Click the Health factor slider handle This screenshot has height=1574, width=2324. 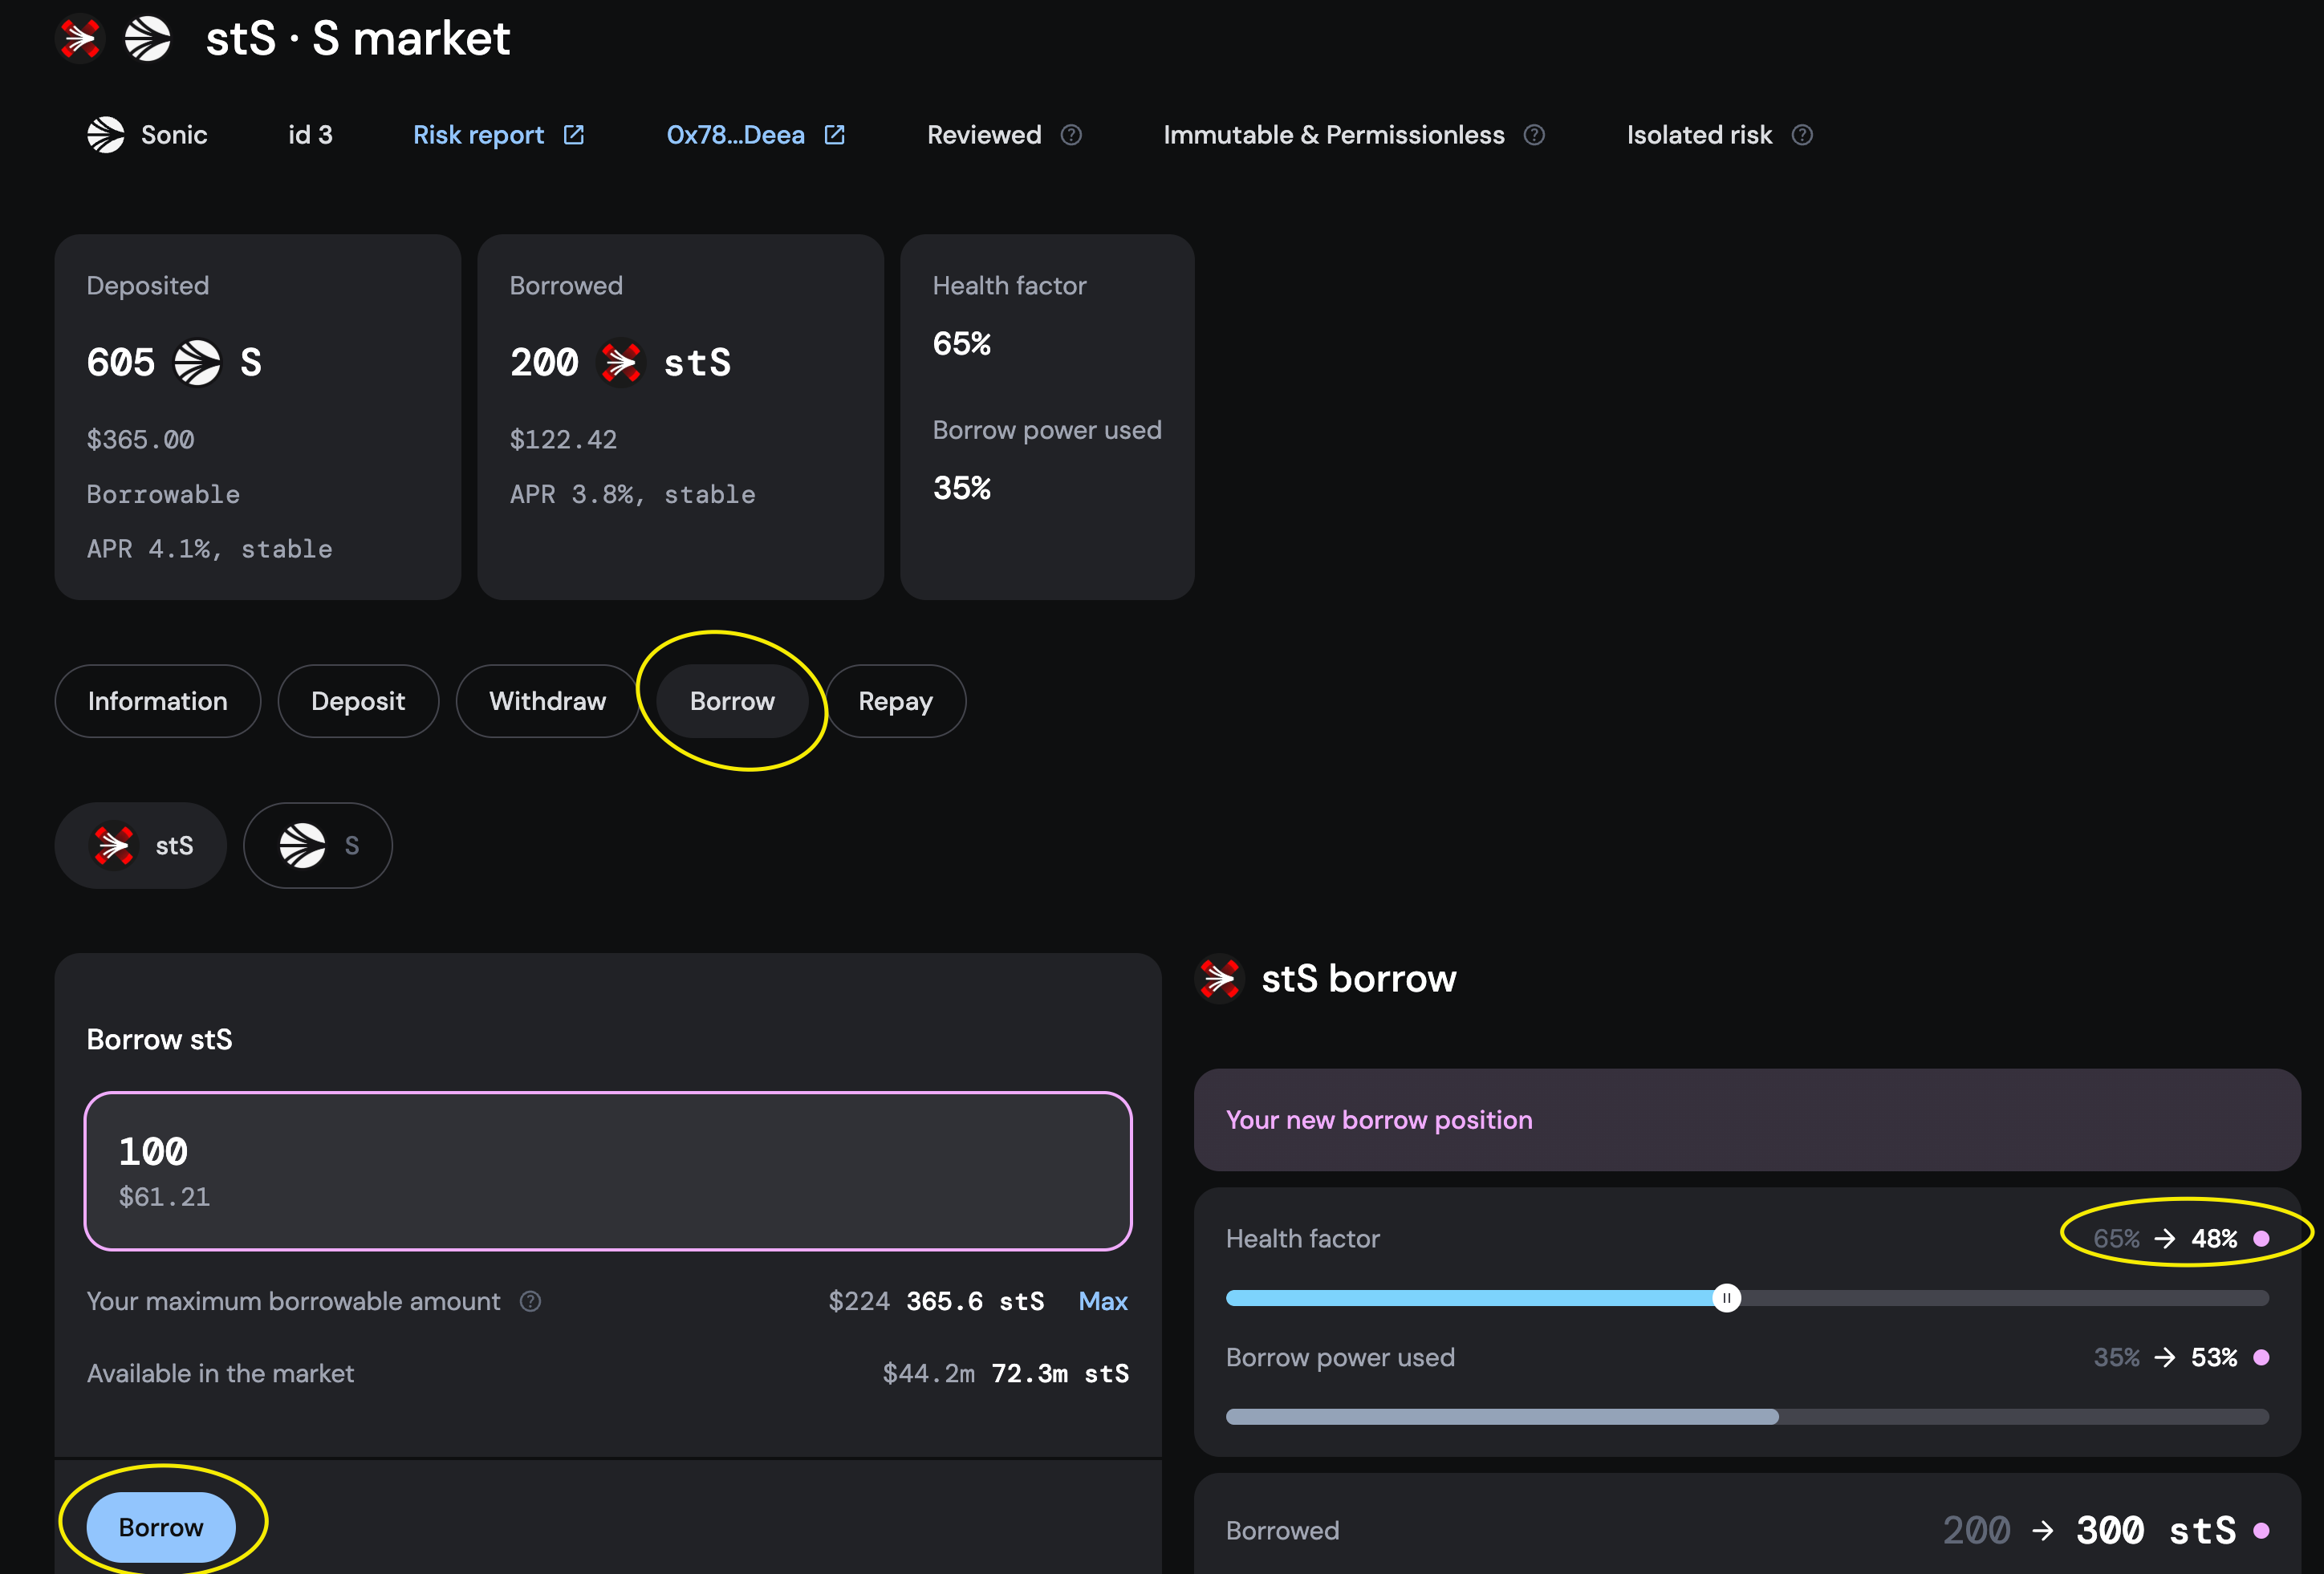pos(1726,1298)
